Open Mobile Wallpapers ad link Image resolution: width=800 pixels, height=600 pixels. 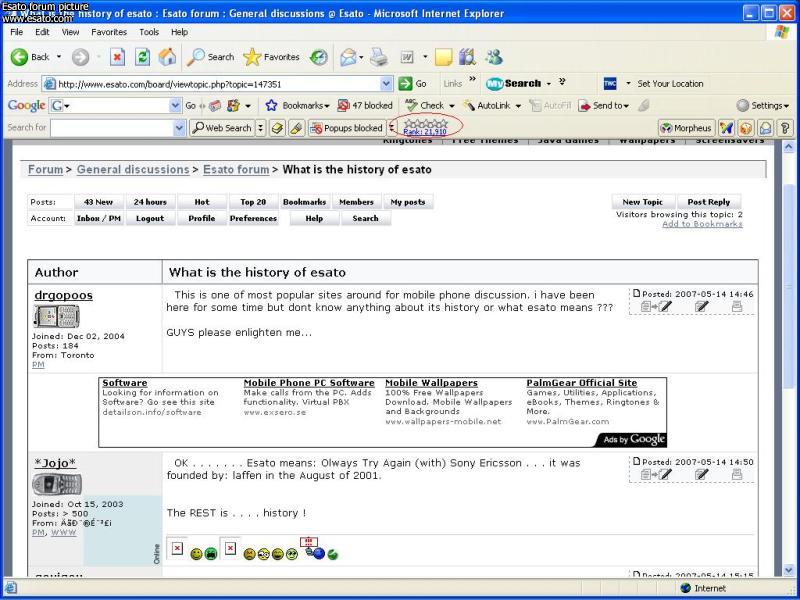click(431, 383)
